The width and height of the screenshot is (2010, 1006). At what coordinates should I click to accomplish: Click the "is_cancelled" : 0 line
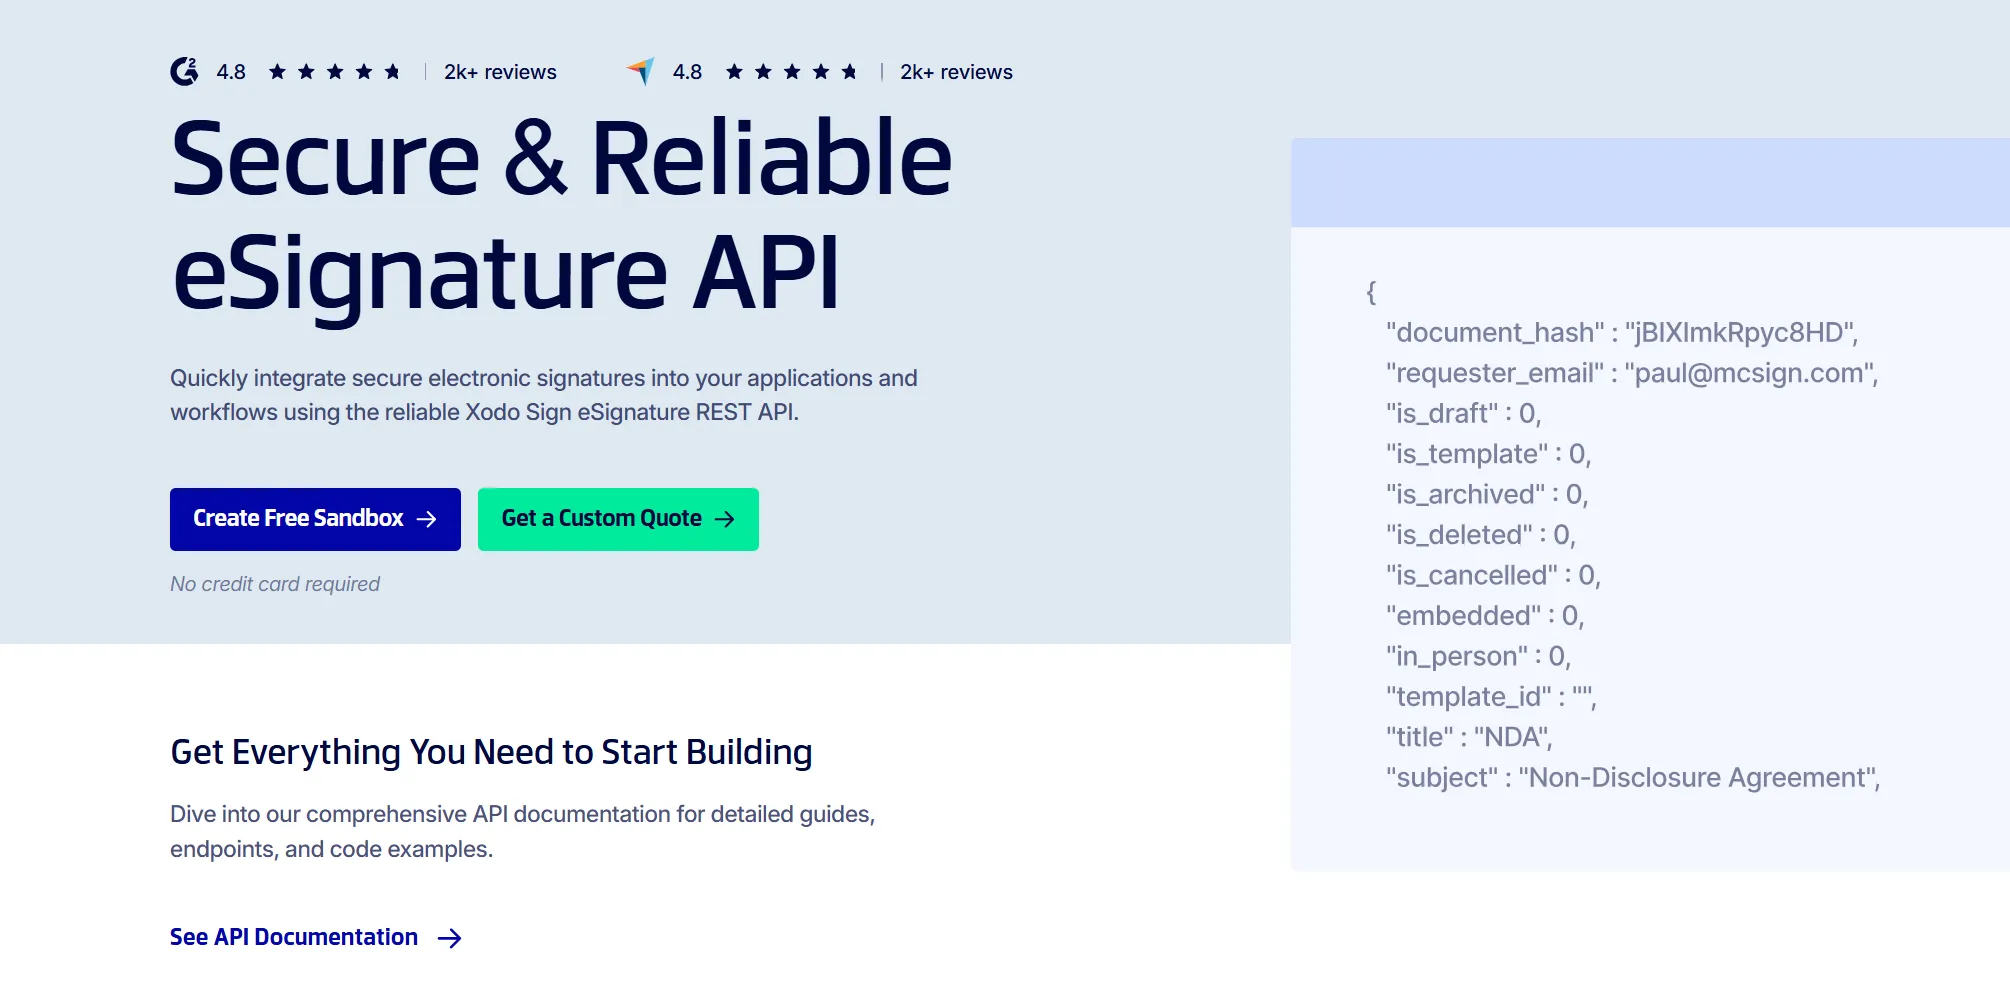pyautogui.click(x=1494, y=576)
